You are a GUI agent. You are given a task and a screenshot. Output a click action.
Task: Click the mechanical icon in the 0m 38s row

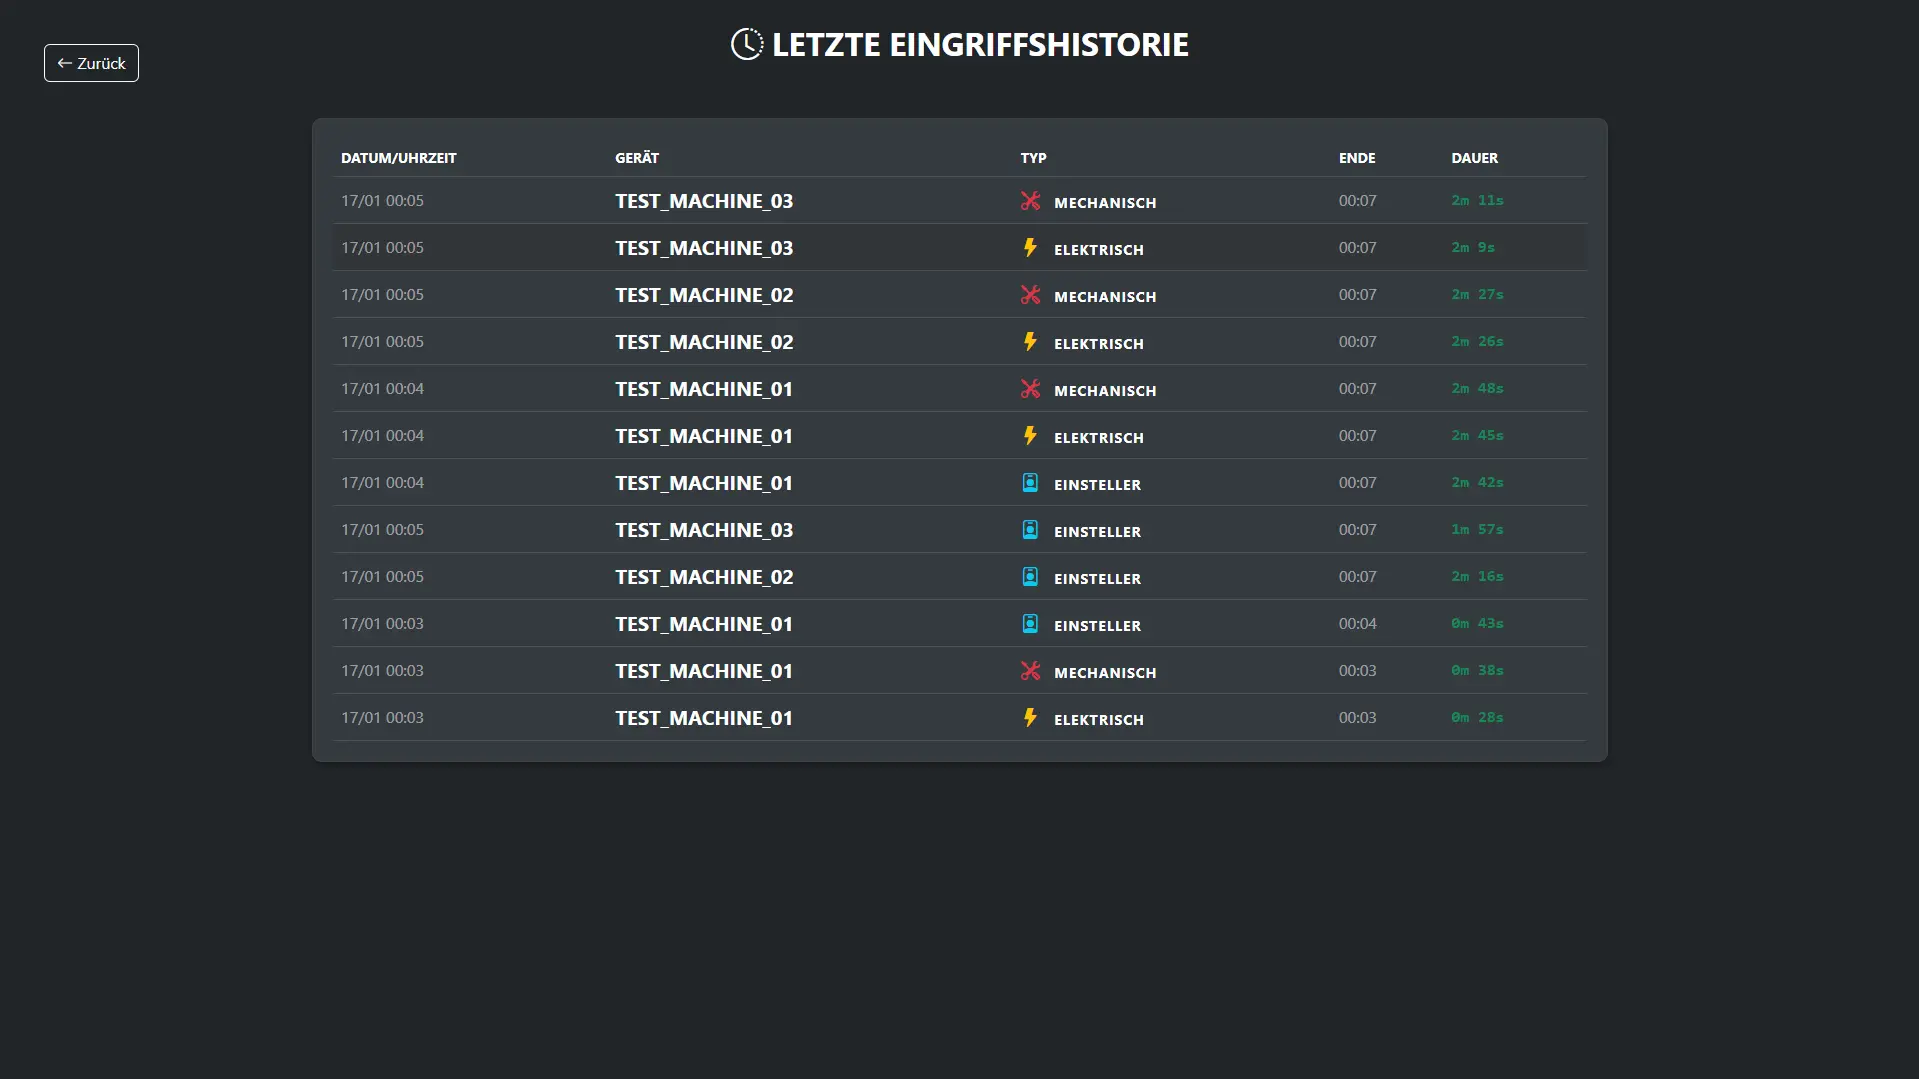(x=1030, y=671)
